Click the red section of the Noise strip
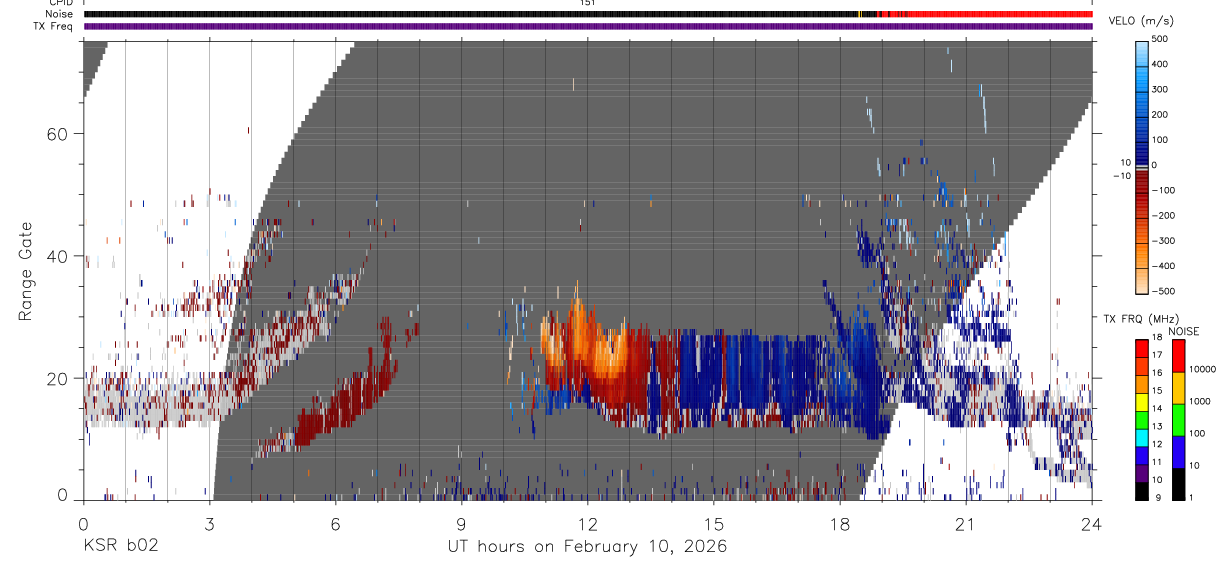Screen dimensions: 1228x567 [985, 14]
